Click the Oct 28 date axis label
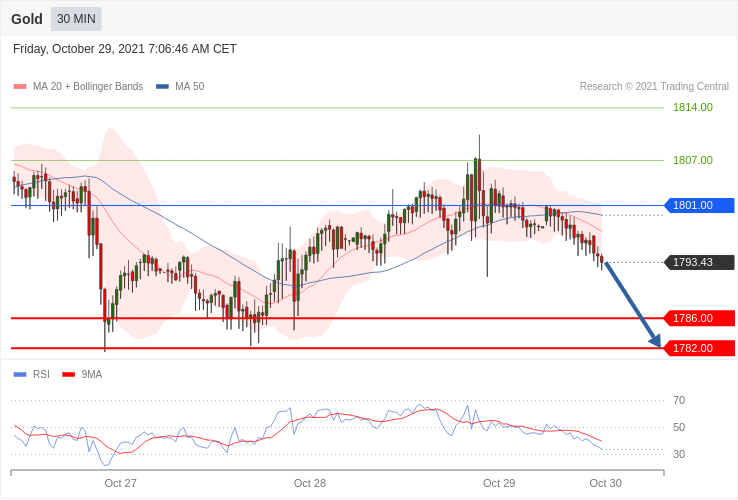 point(310,484)
